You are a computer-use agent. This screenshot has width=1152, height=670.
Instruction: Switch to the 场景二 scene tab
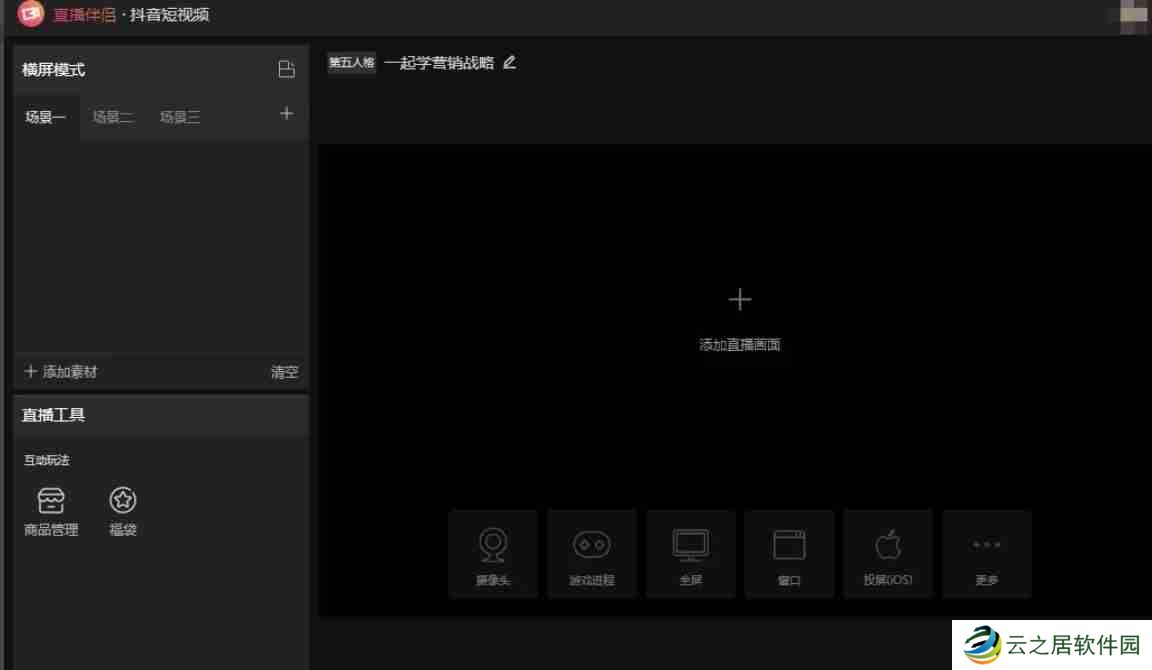pos(113,116)
